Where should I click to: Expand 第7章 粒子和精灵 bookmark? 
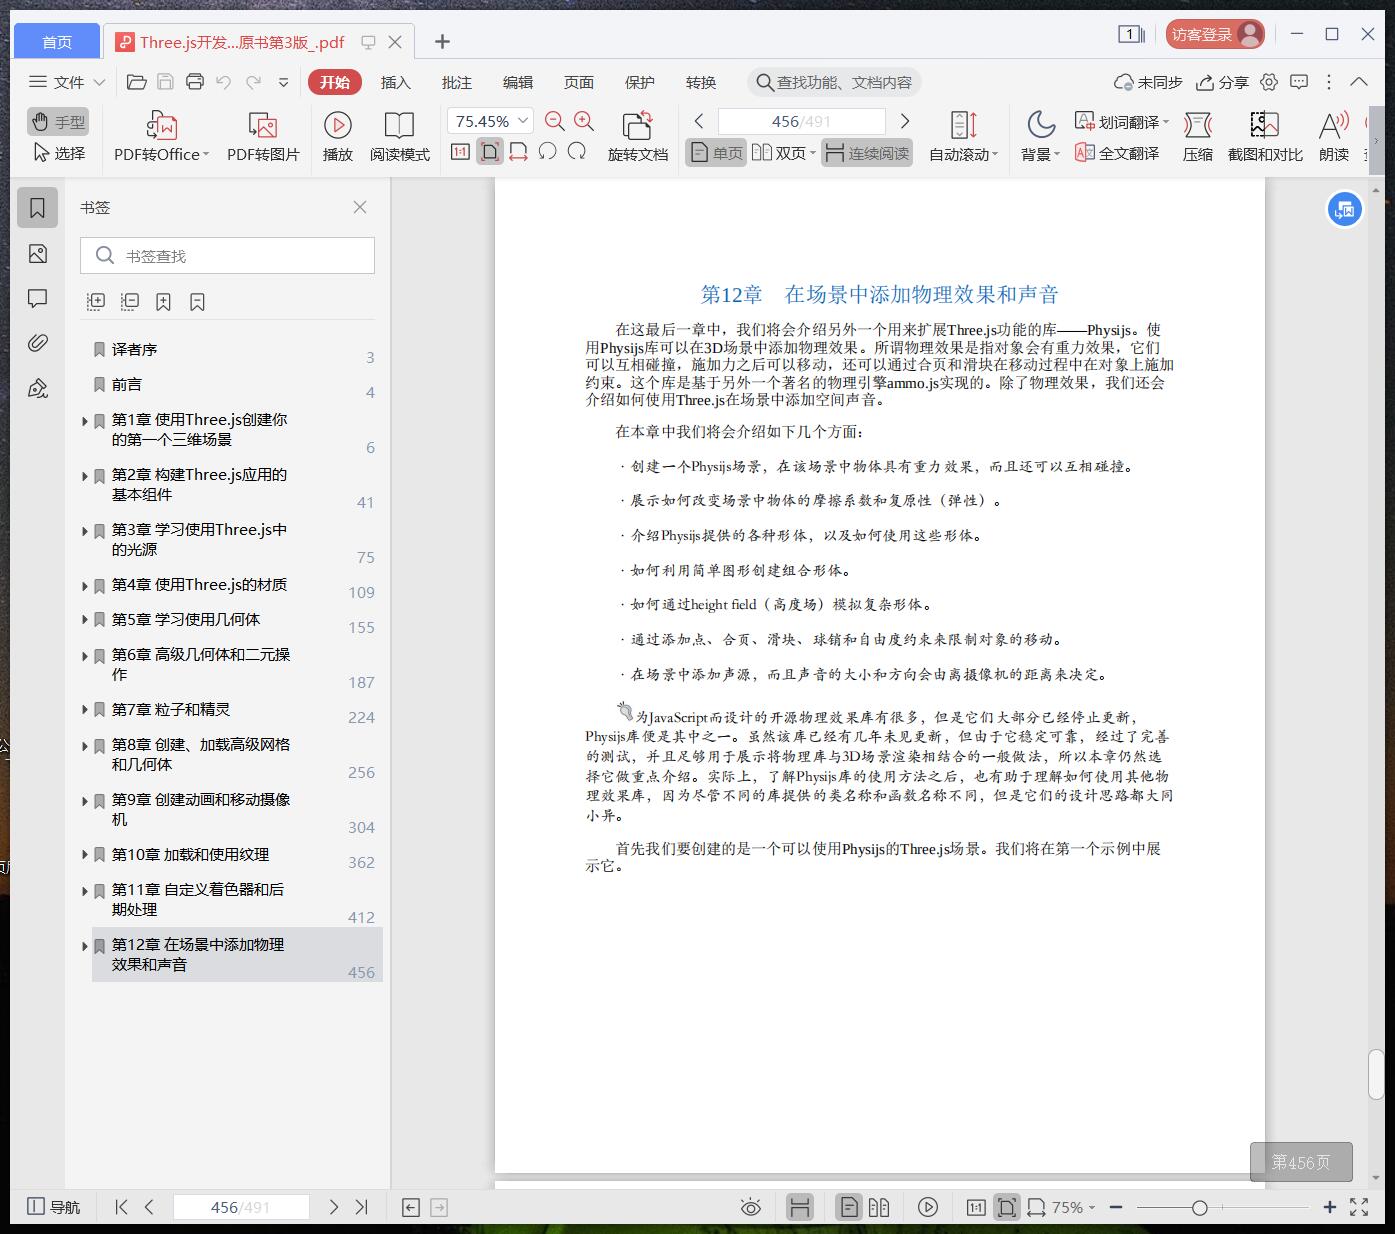tap(85, 710)
